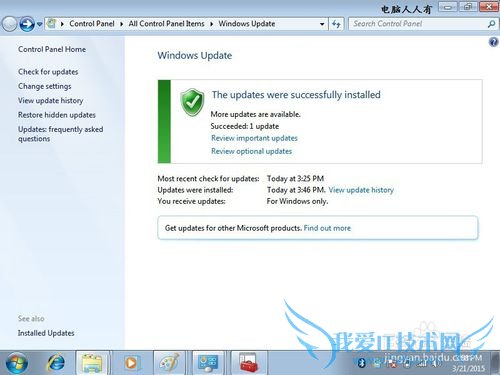Click 'For Windows only.' text
The image size is (500, 375).
click(297, 201)
